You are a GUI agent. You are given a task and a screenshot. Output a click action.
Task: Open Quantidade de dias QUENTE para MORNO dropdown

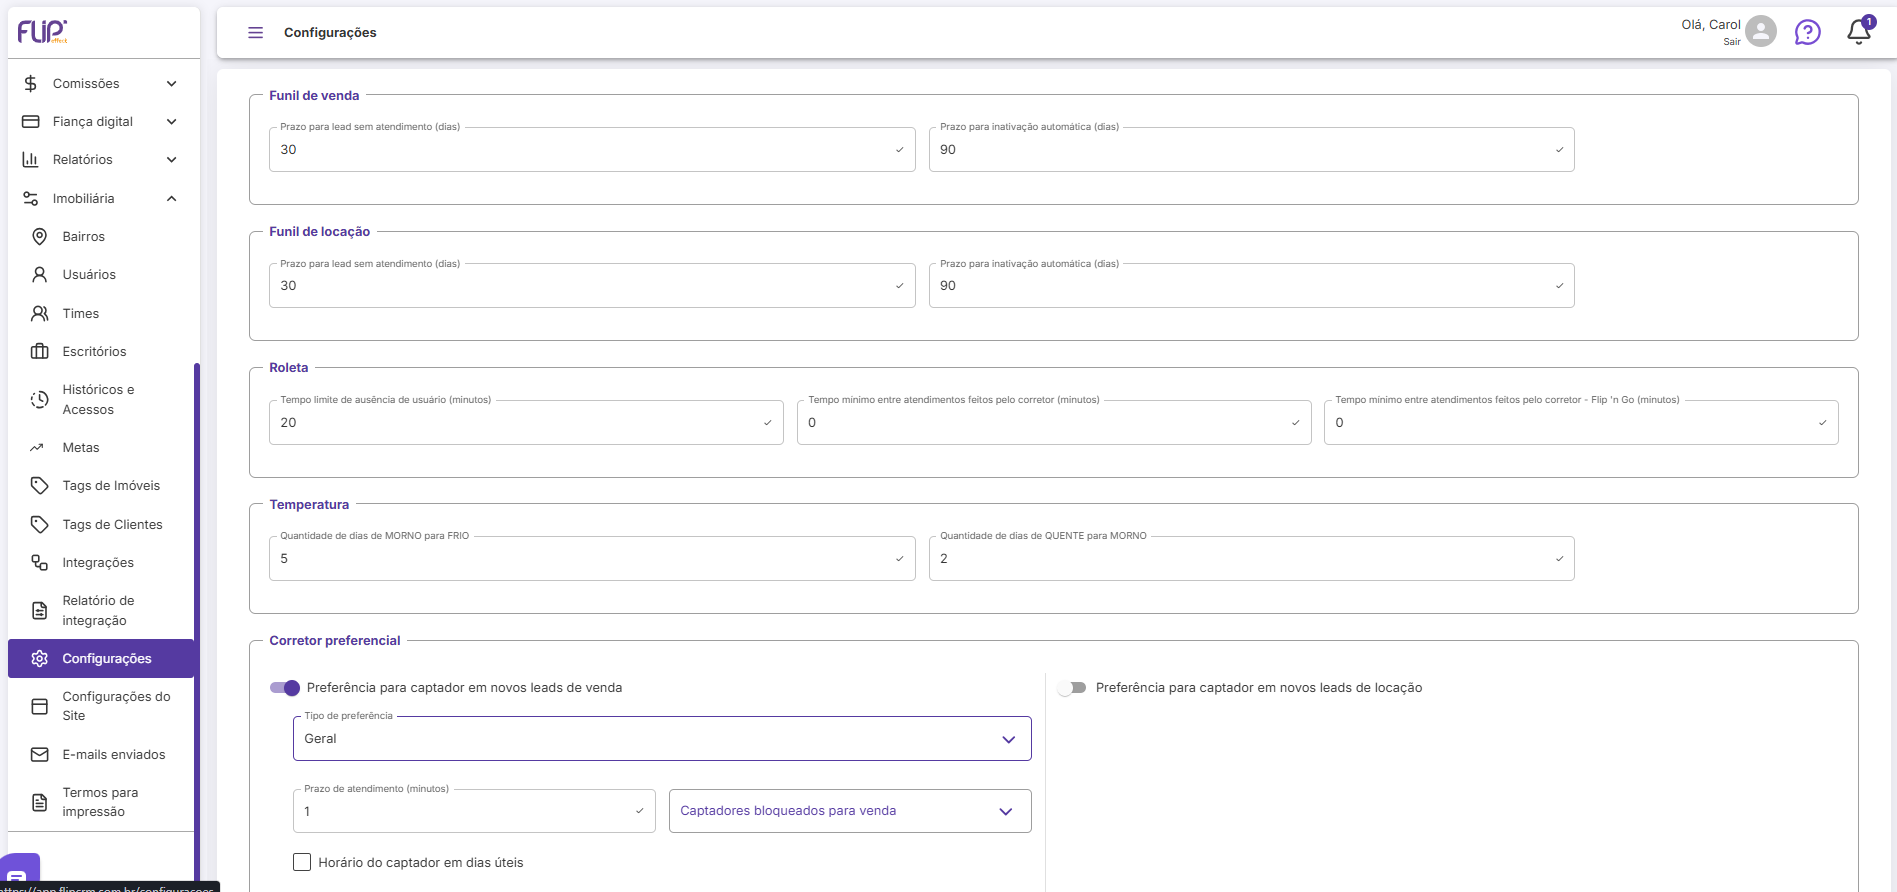pos(1252,559)
